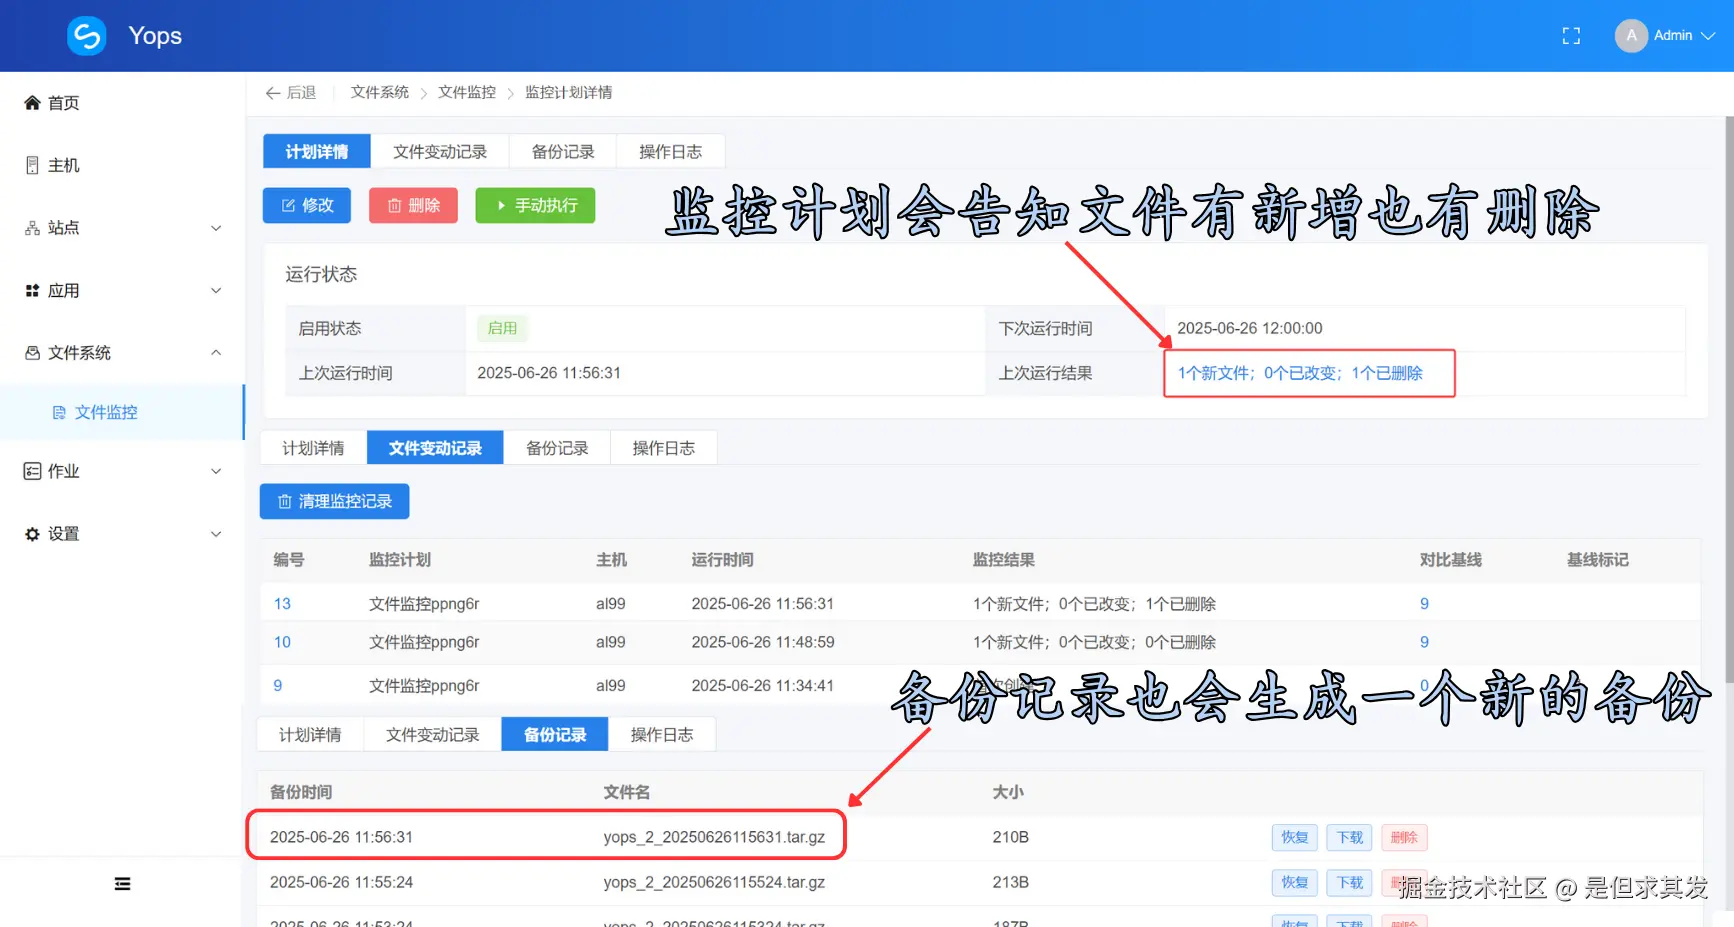
Task: Select active 备份记录 tab above backup table
Action: pos(555,735)
